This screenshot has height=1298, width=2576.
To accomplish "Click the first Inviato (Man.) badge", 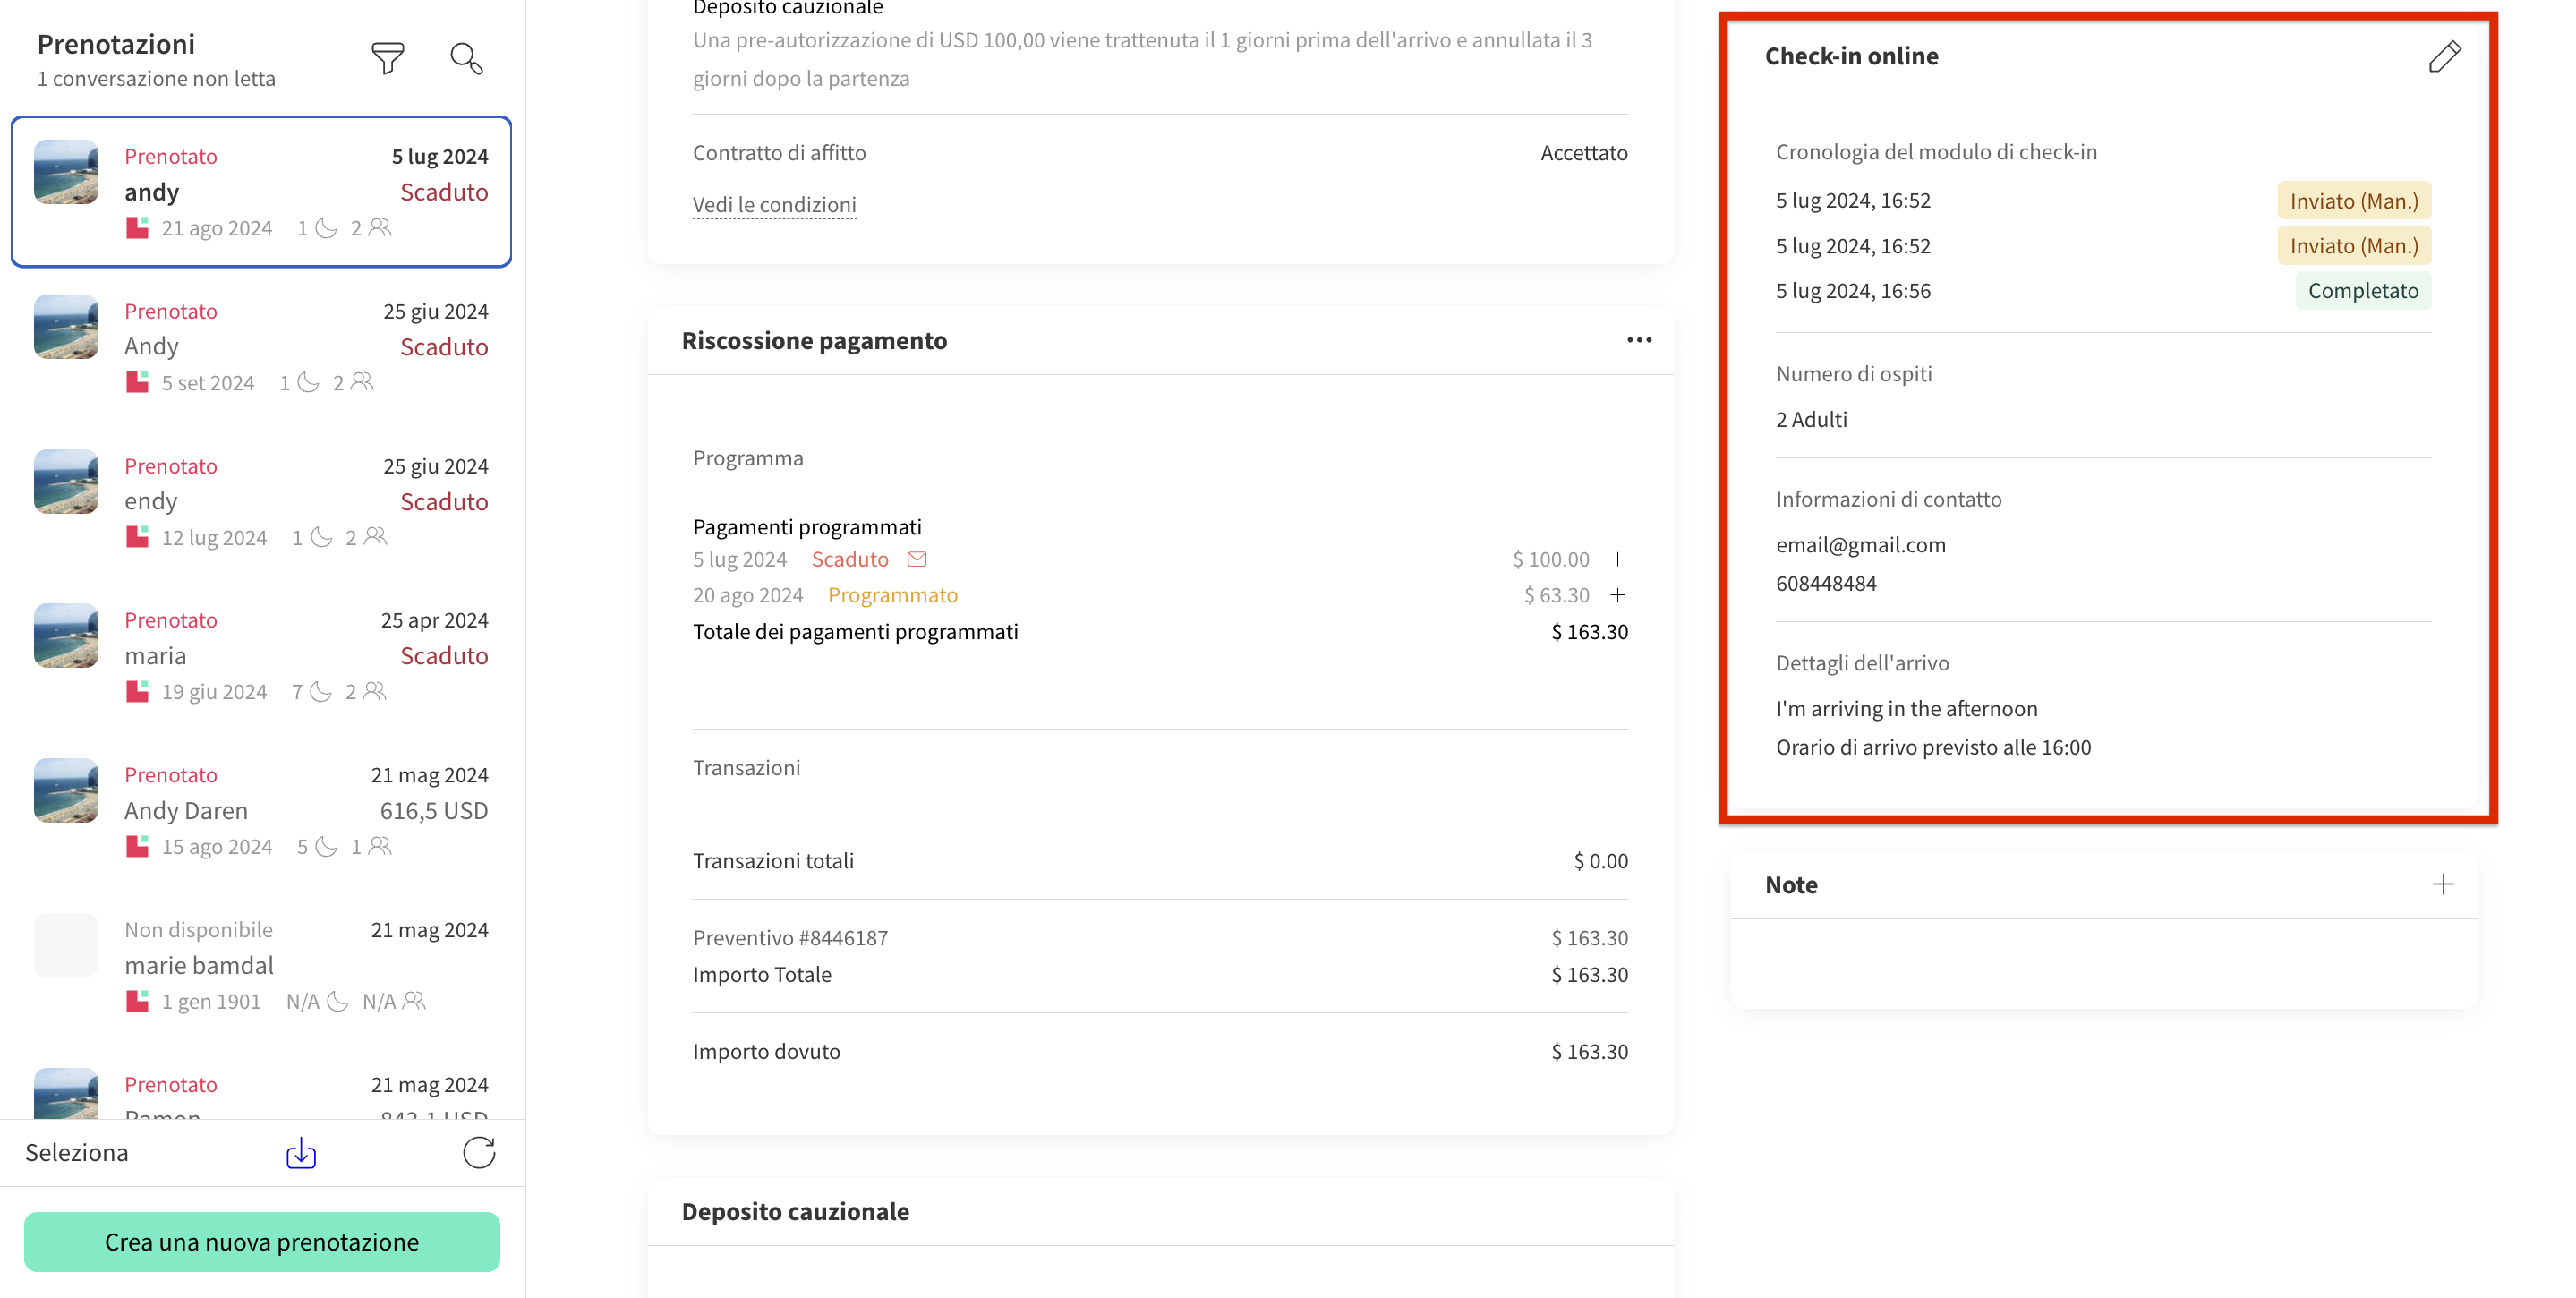I will [x=2353, y=201].
